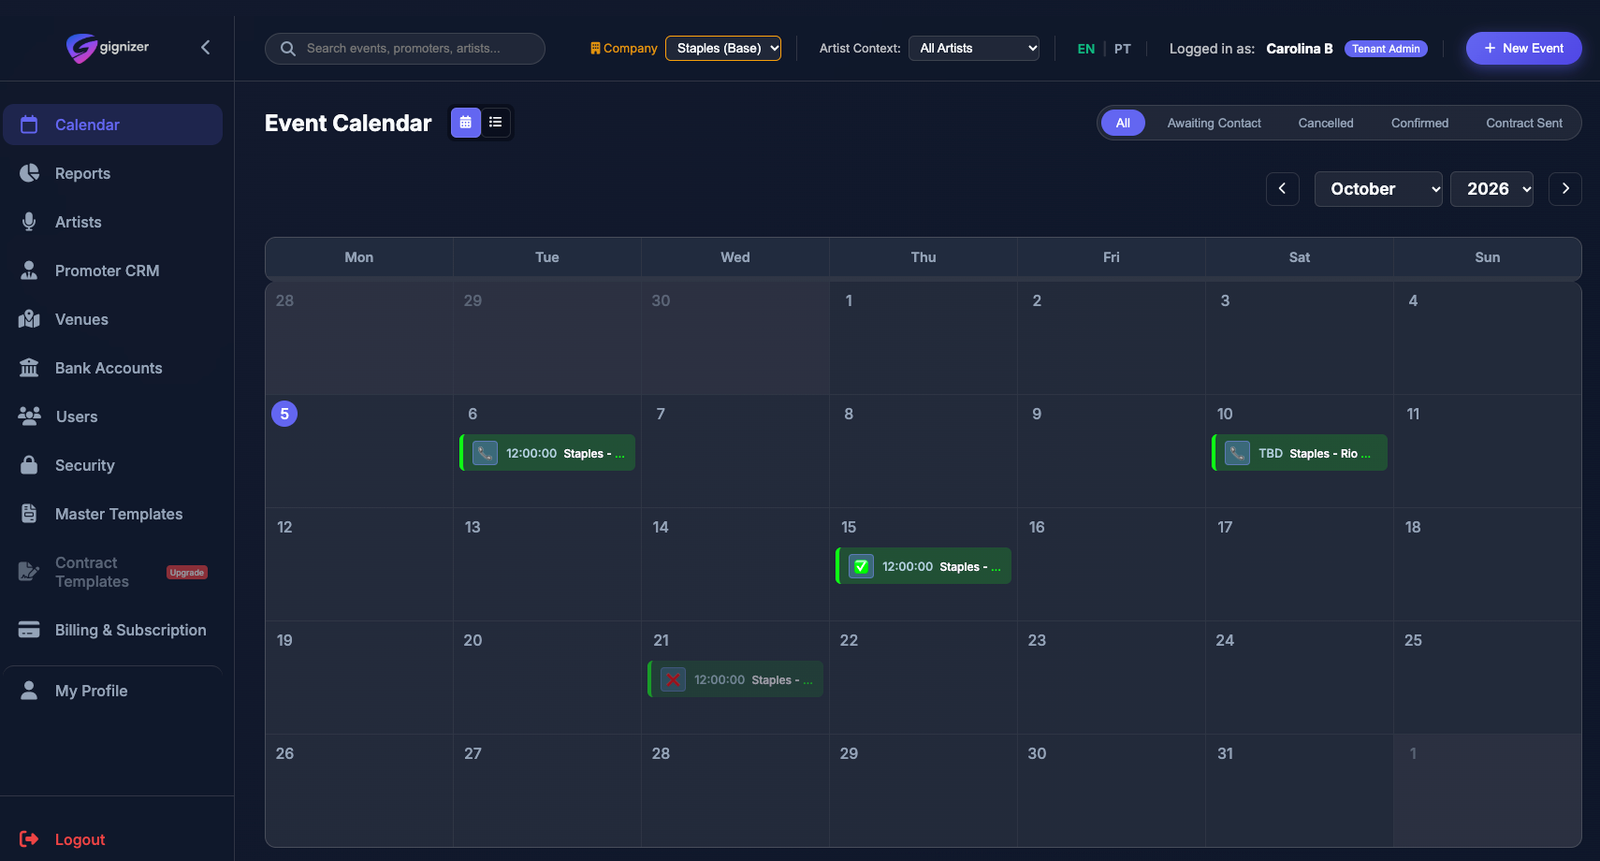The width and height of the screenshot is (1600, 861).
Task: Filter by Awaiting Contact status
Action: click(1214, 123)
